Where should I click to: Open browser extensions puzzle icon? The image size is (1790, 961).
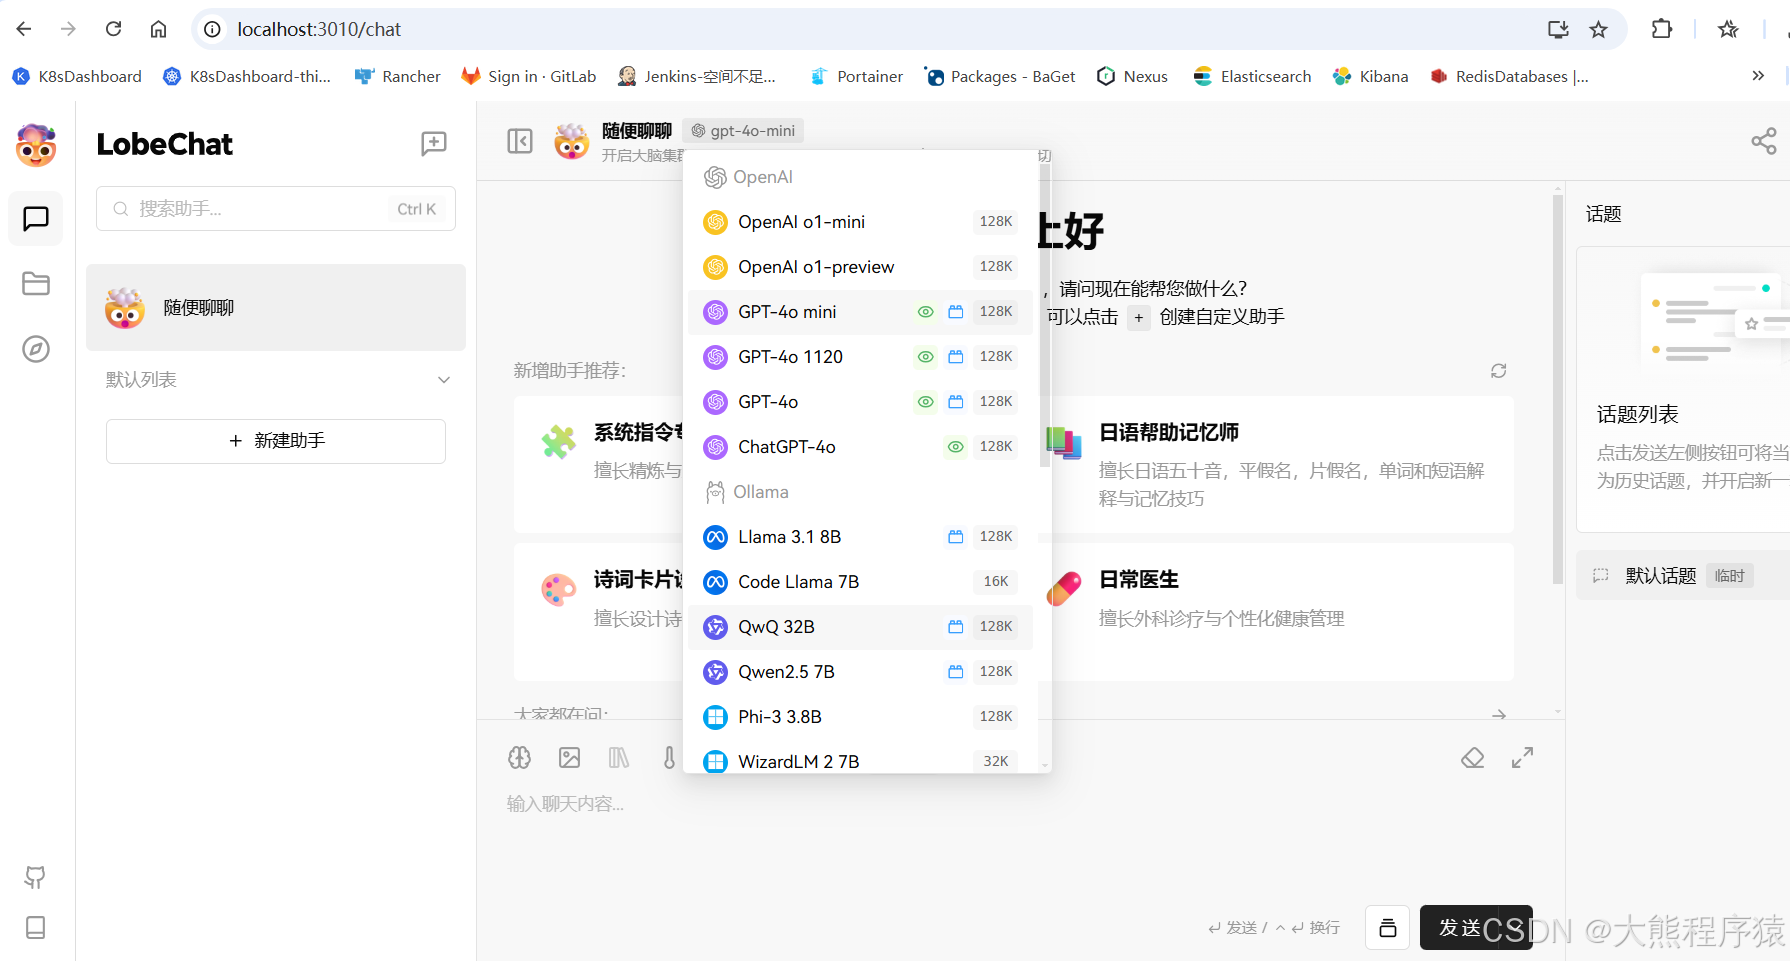tap(1662, 29)
